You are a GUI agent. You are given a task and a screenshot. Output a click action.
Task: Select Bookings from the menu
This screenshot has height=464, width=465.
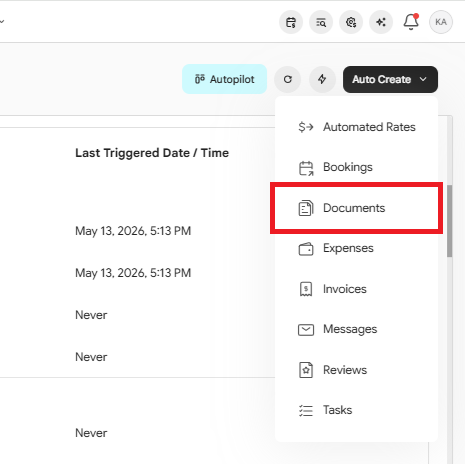[356, 167]
